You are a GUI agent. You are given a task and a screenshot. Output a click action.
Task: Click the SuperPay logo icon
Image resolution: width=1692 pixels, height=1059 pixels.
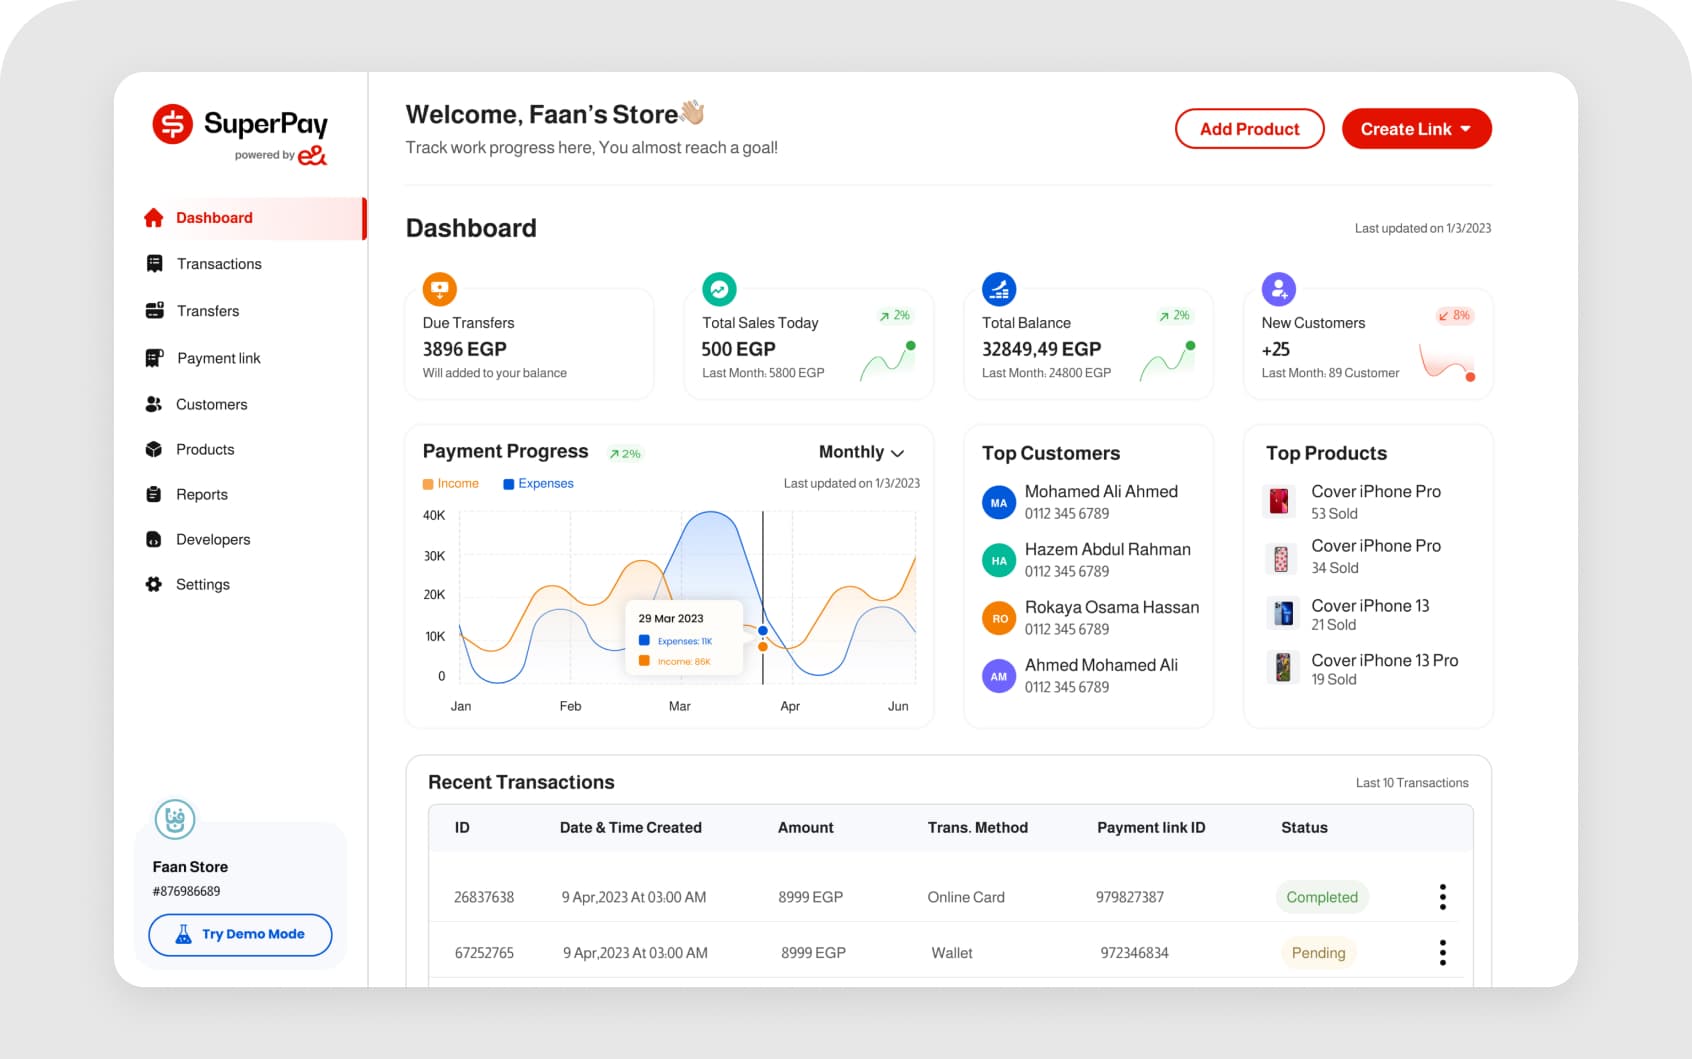pos(172,124)
